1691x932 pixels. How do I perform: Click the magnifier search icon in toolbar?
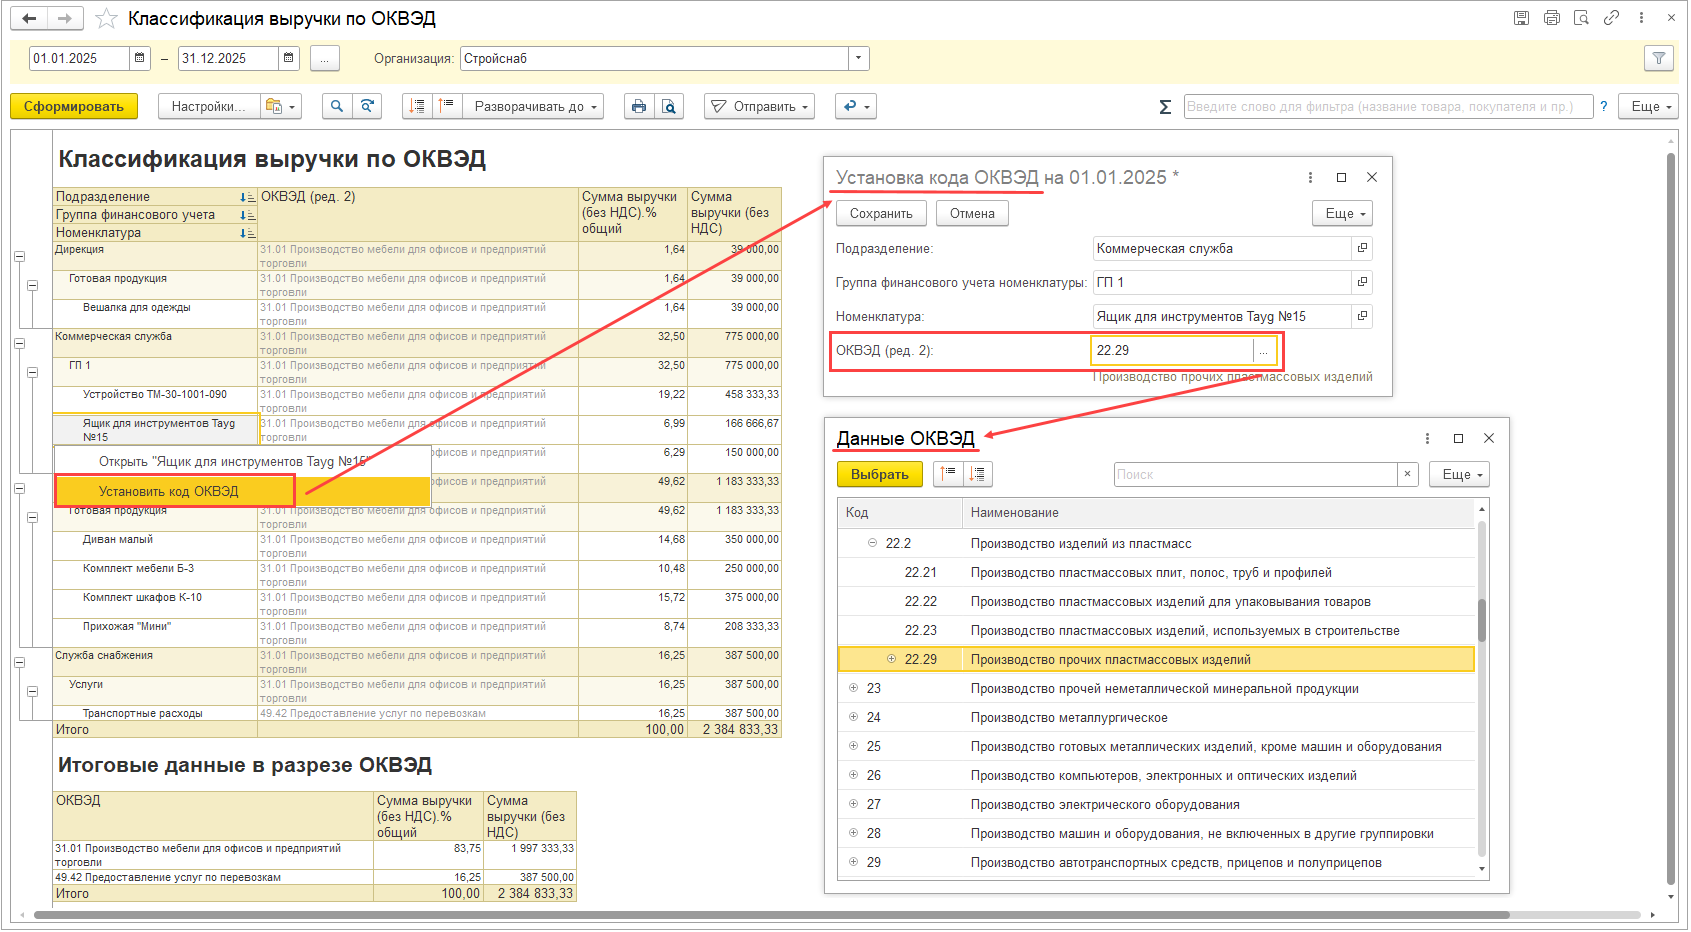tap(337, 106)
